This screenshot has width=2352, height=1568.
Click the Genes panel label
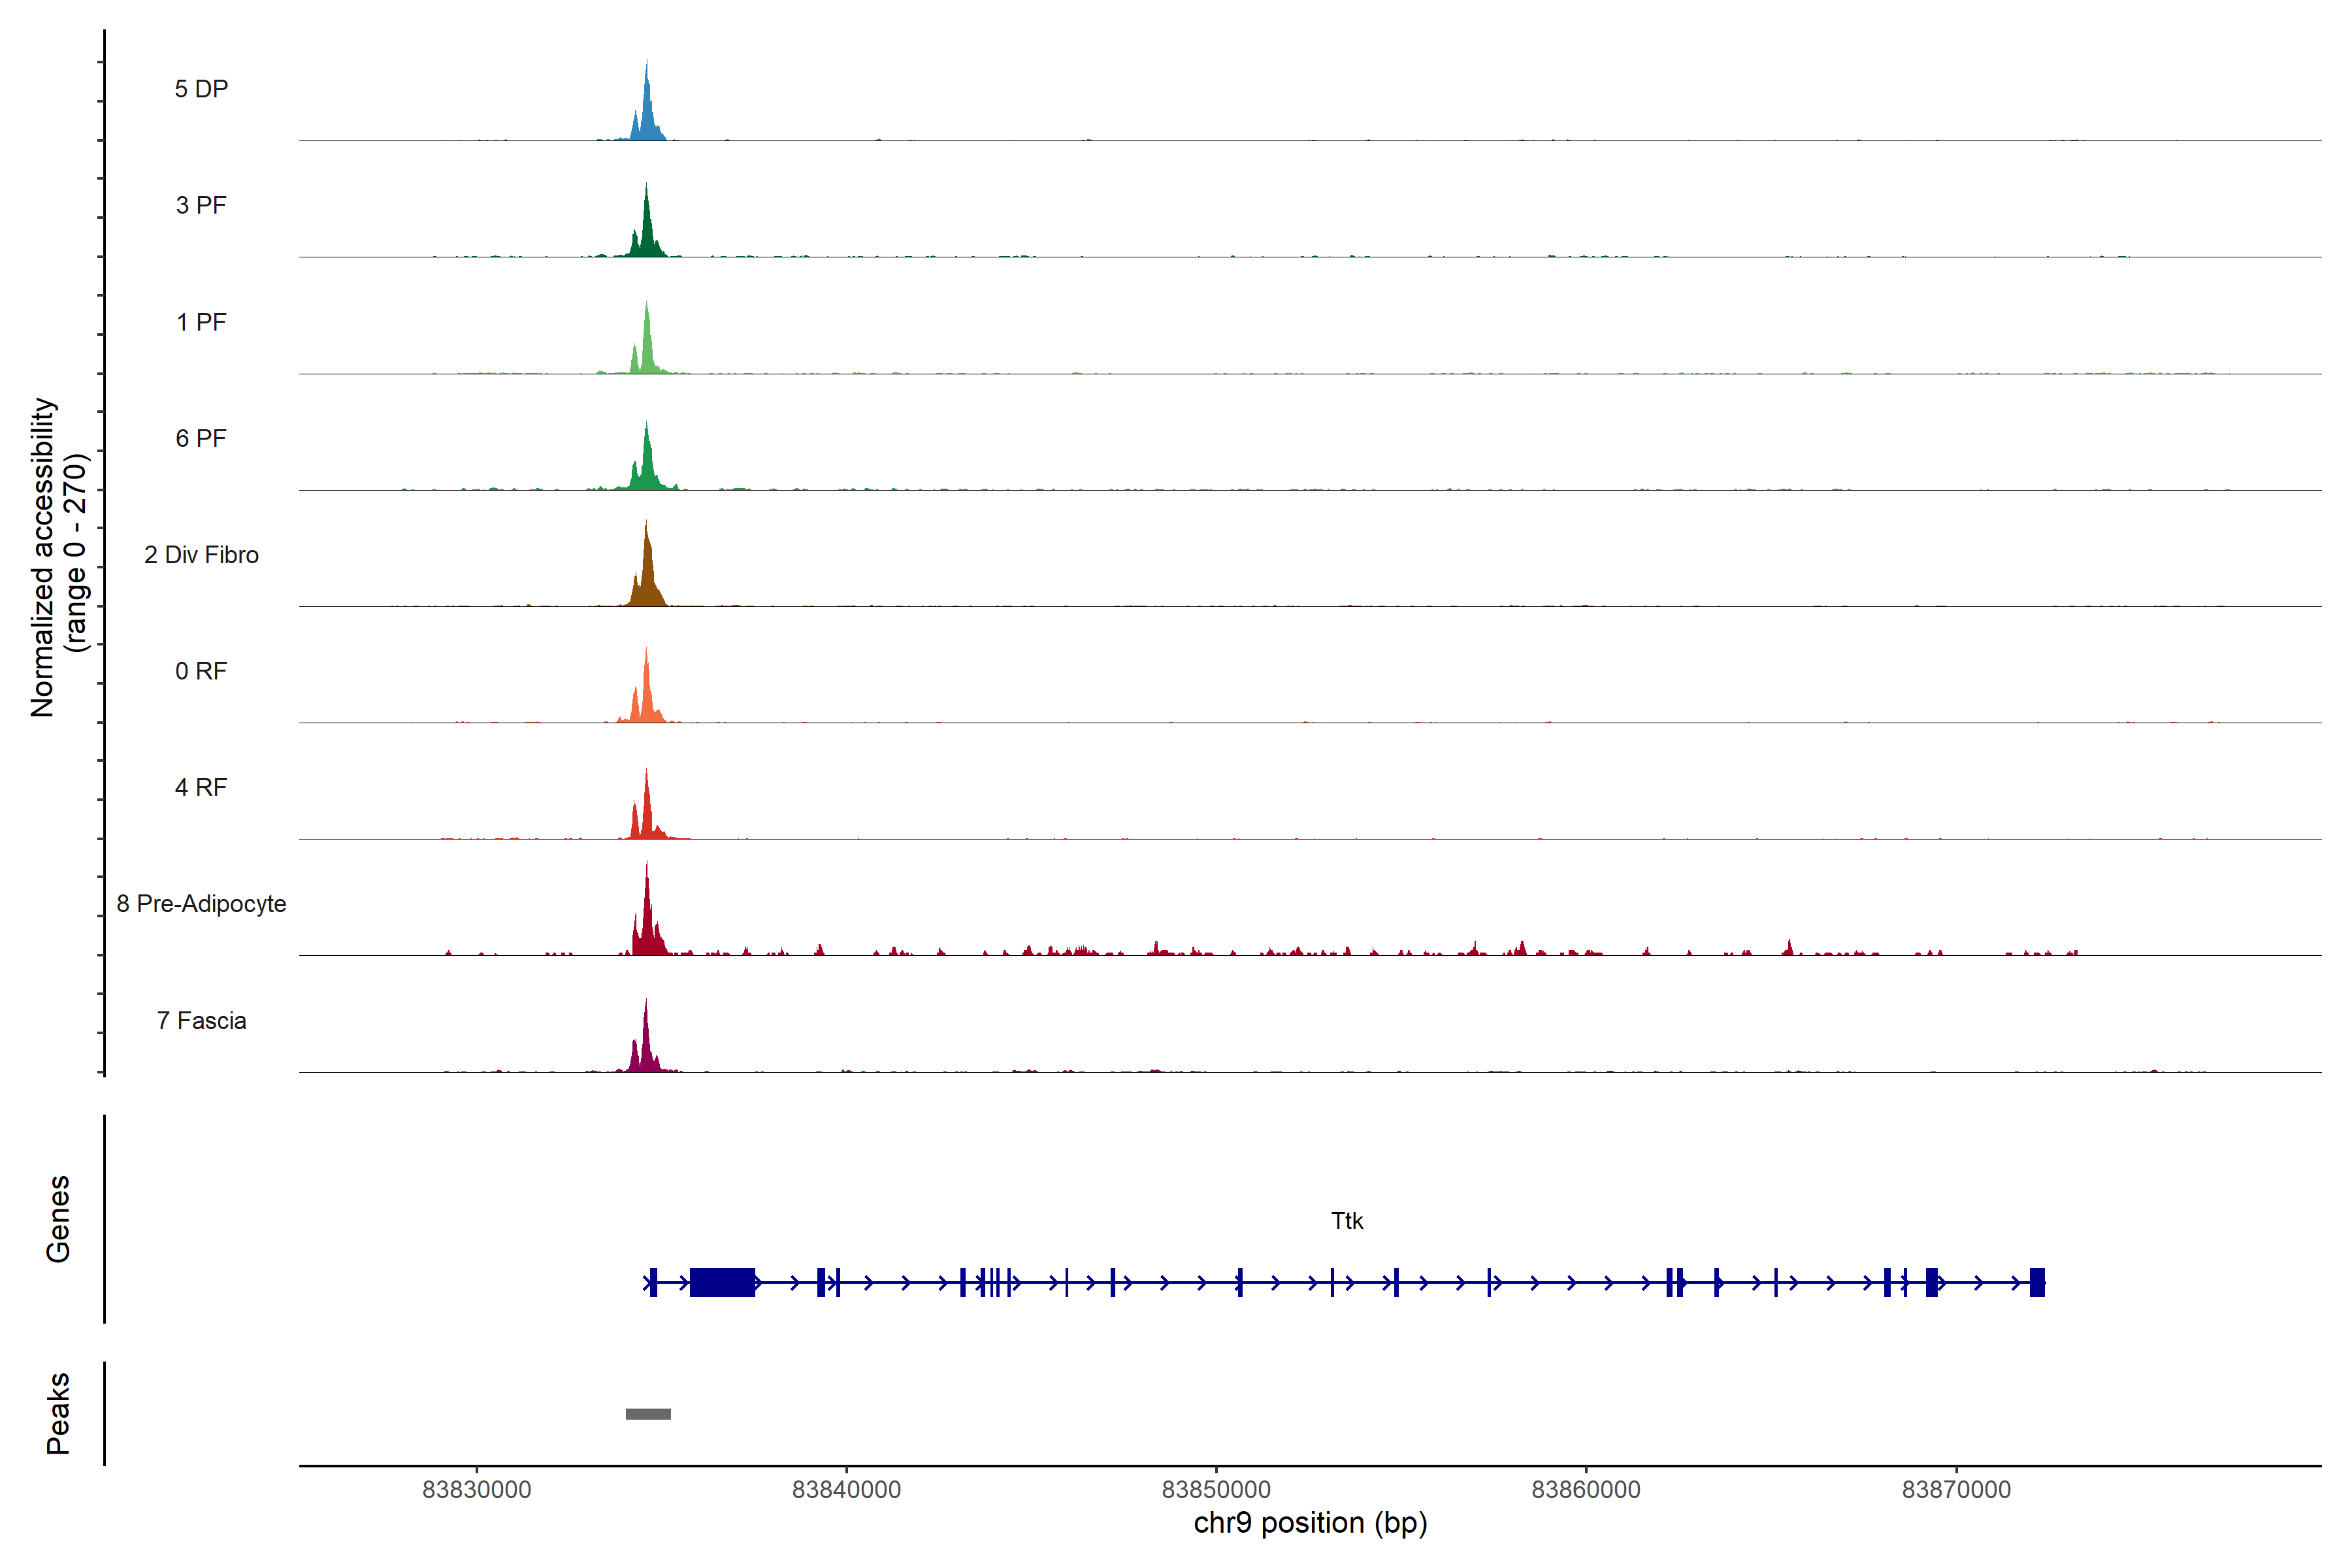[58, 1219]
